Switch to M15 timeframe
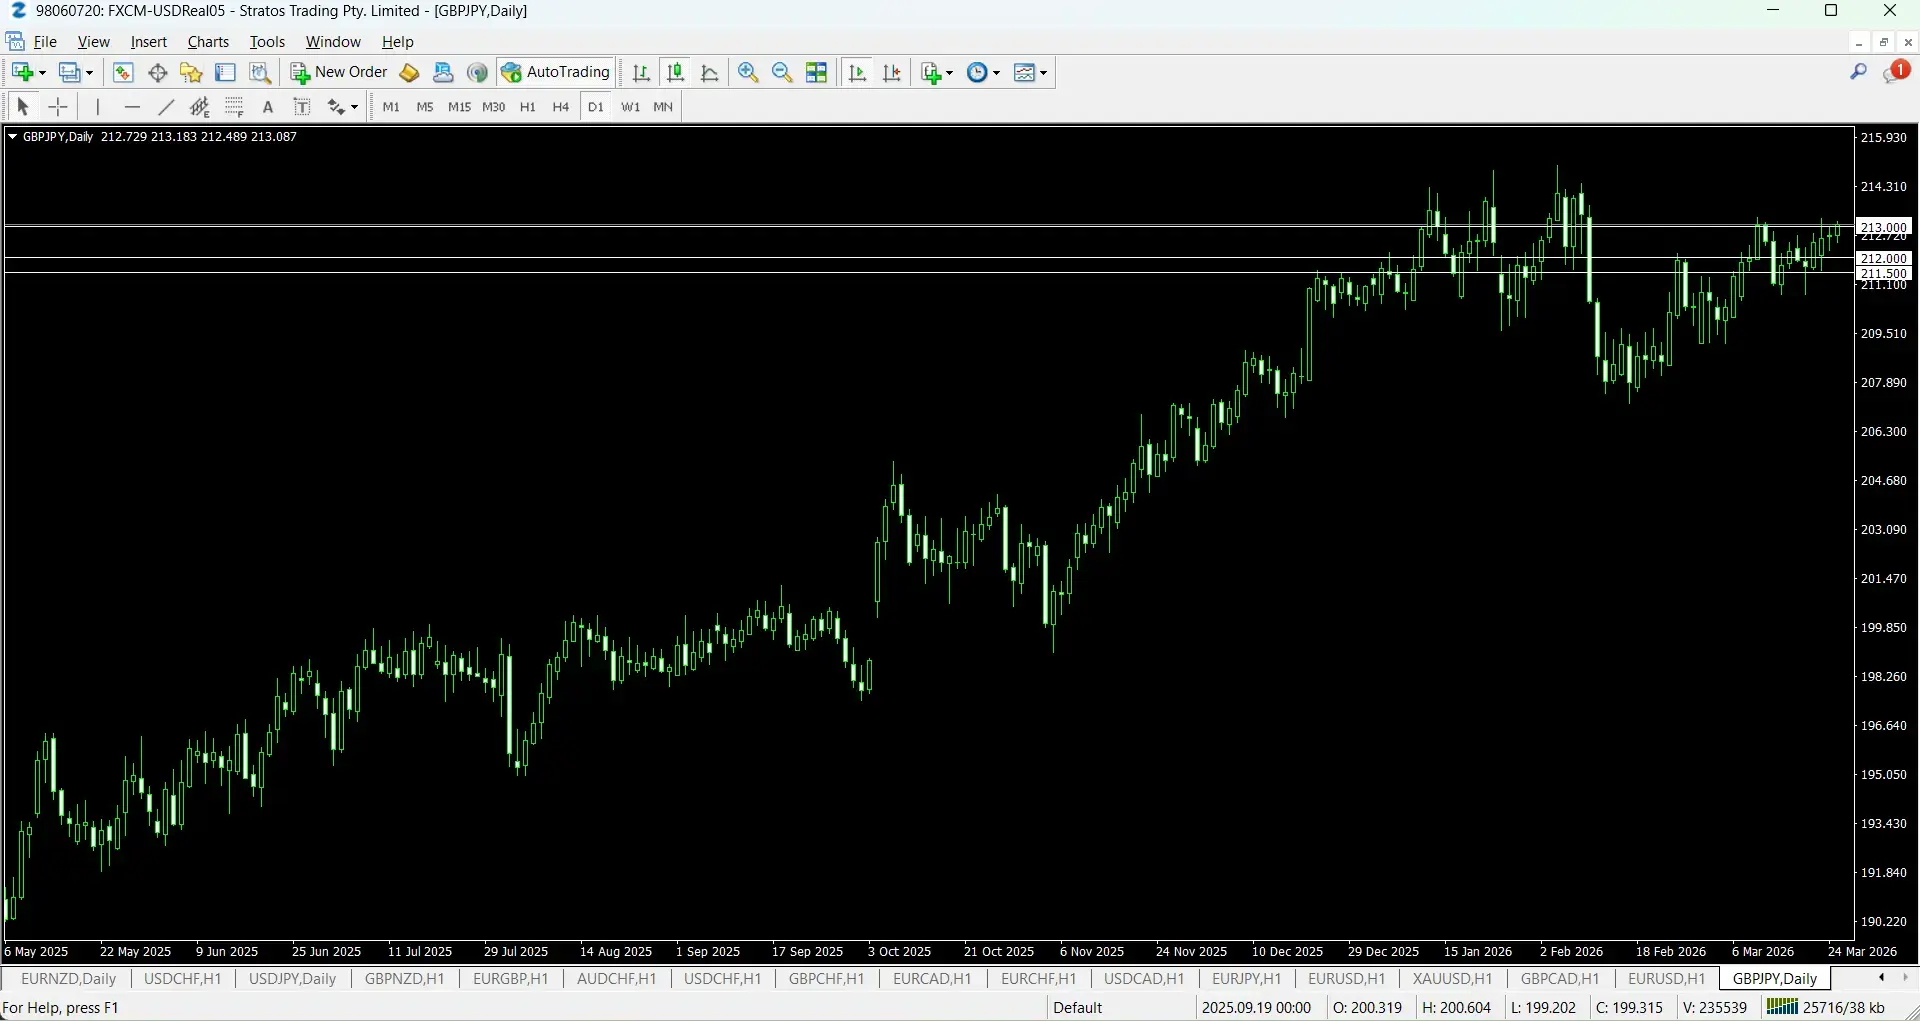The height and width of the screenshot is (1021, 1920). pyautogui.click(x=459, y=107)
